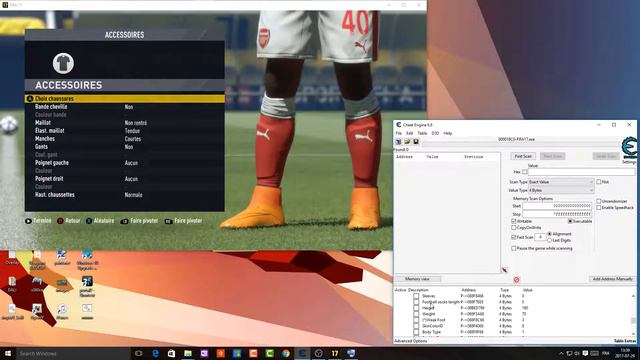Viewport: 640px width, 360px height.
Task: Click the Steam-like round taskbar icon
Action: [x=318, y=353]
